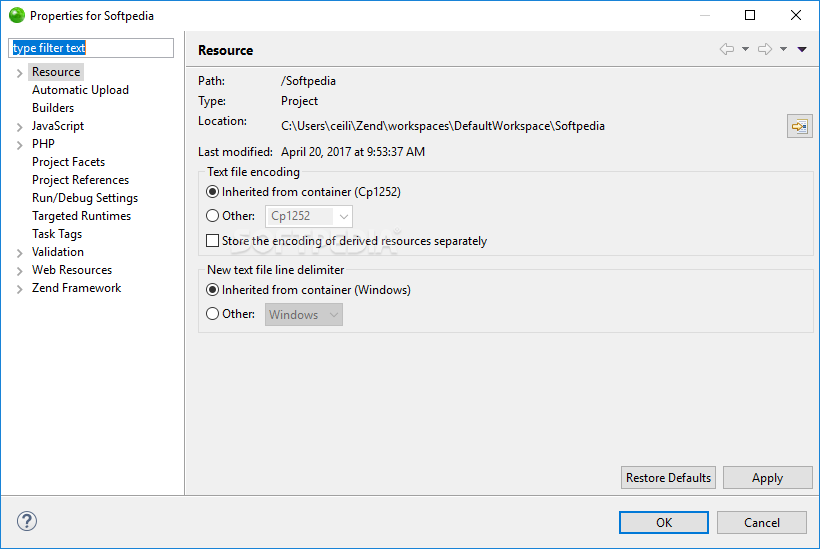Confirm with the OK button

pyautogui.click(x=664, y=522)
